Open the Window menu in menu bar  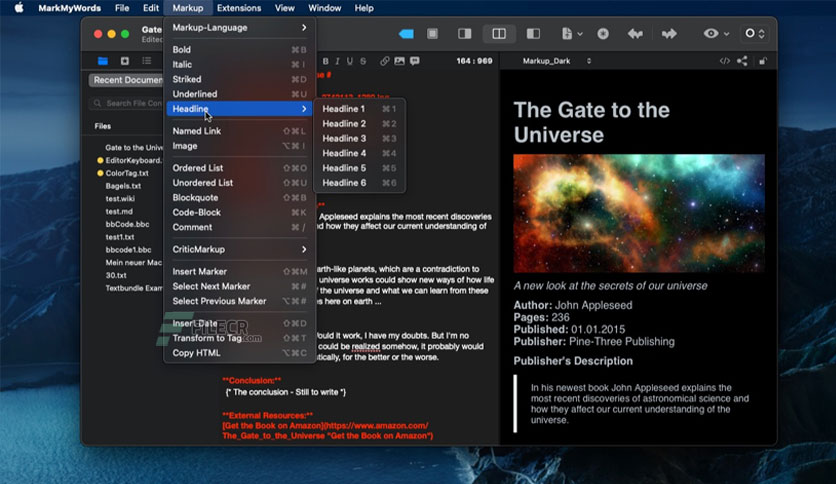click(x=324, y=8)
